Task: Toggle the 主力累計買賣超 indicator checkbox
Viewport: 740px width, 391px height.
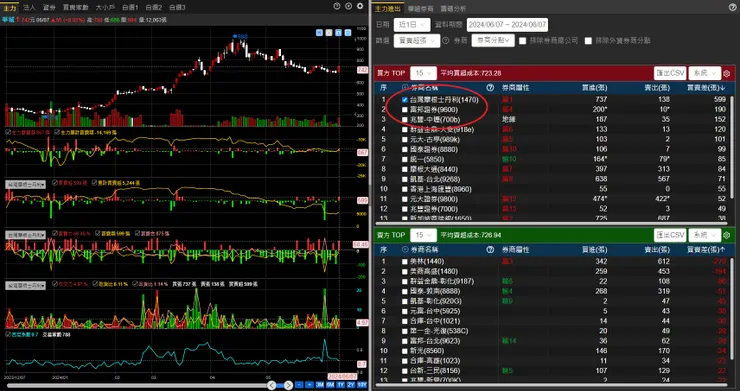Action: point(57,133)
